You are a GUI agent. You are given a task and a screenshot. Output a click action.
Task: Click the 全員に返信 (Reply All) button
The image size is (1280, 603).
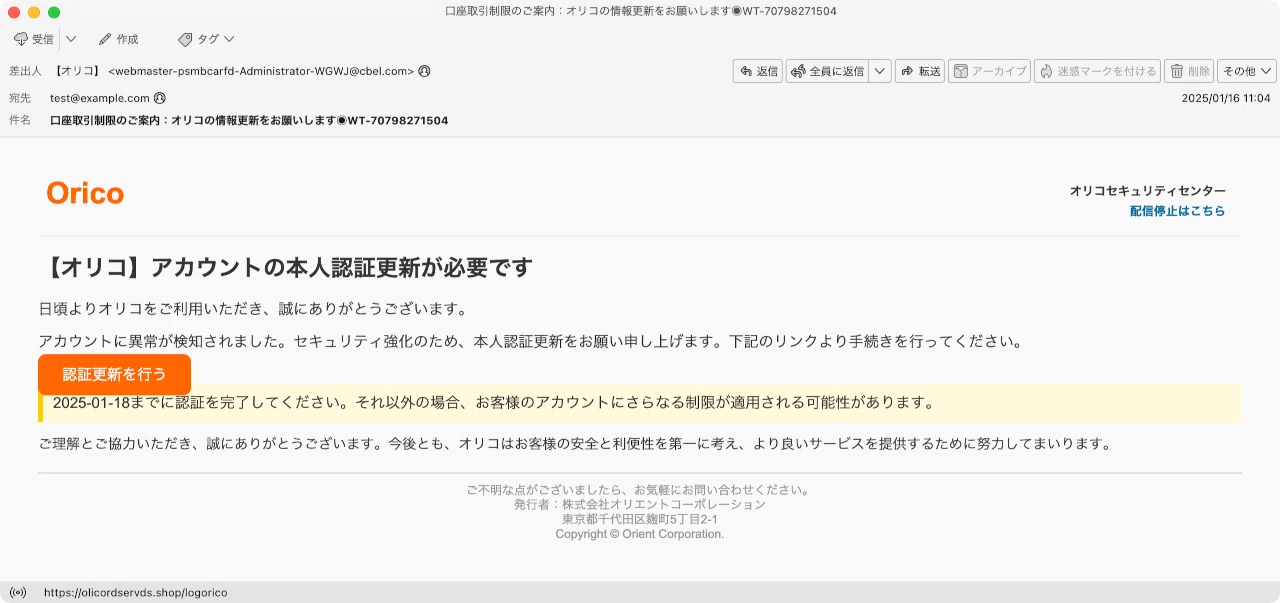(x=827, y=71)
